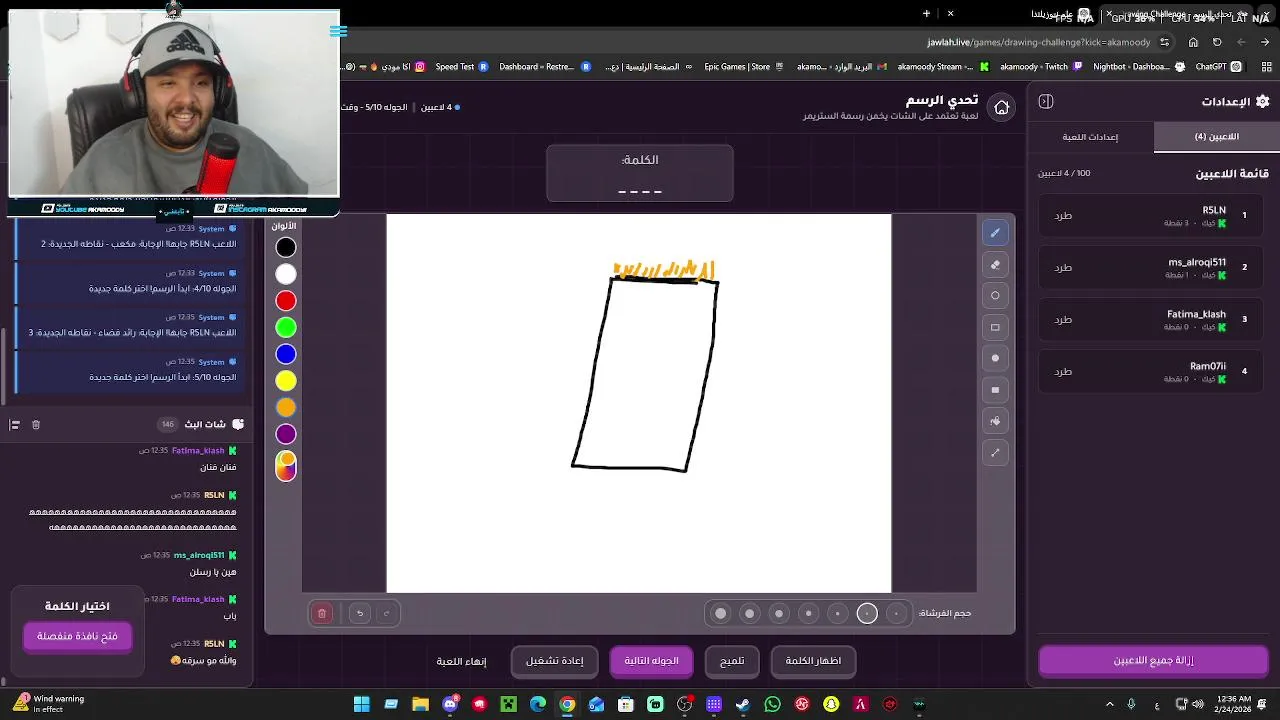Select the paint bucket fill tool
1280x720 pixels.
point(995,421)
